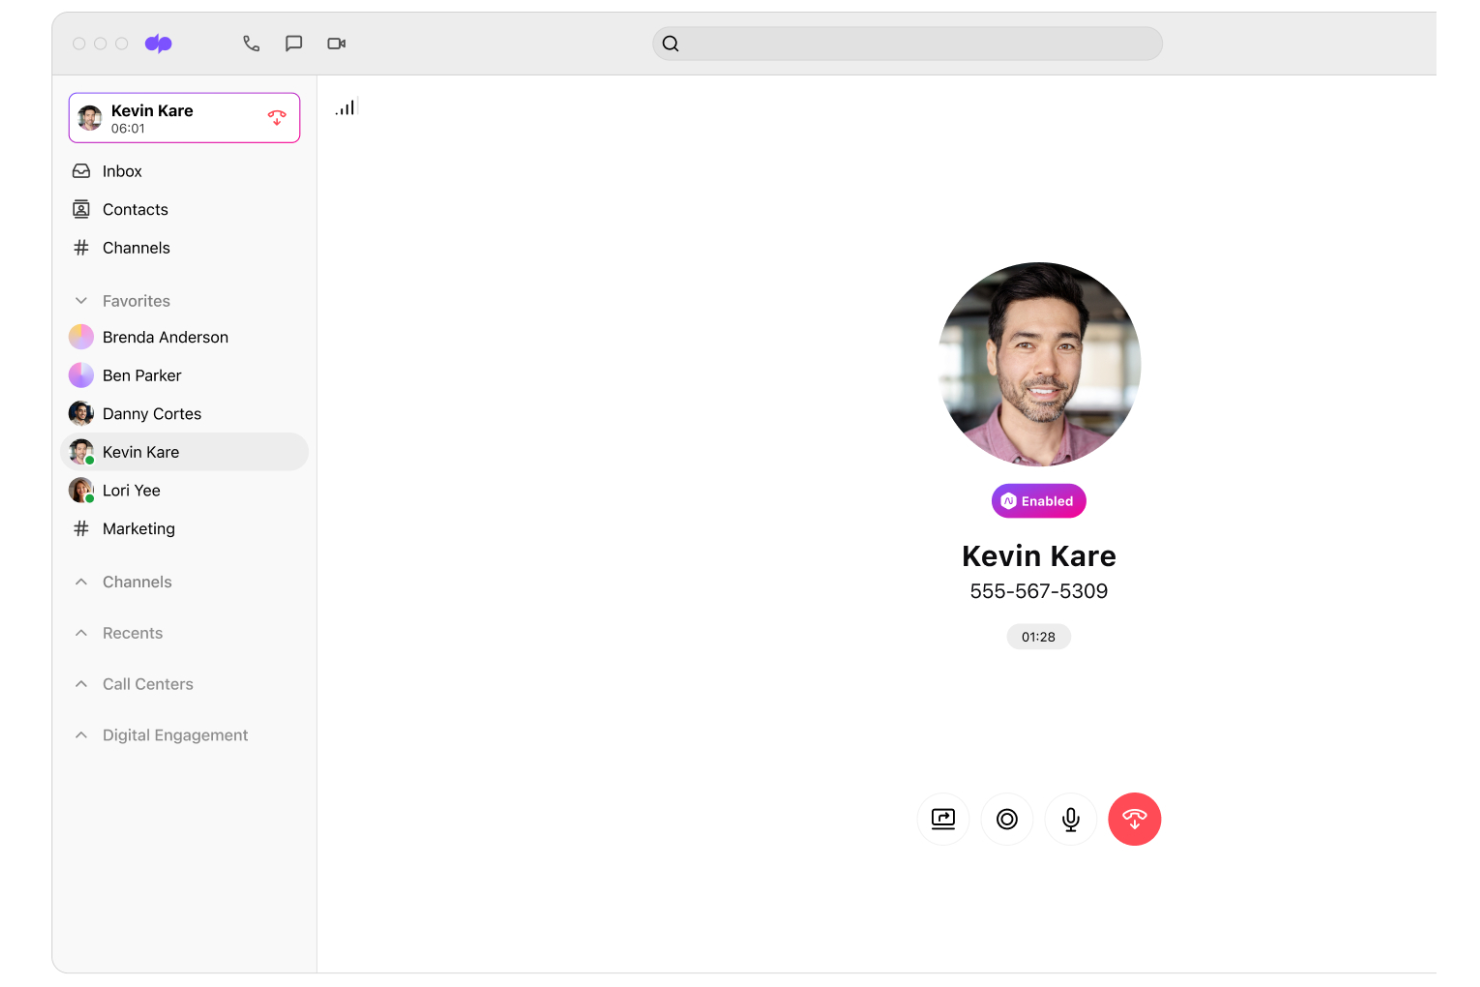Open the messages icon in the top toolbar

[293, 43]
